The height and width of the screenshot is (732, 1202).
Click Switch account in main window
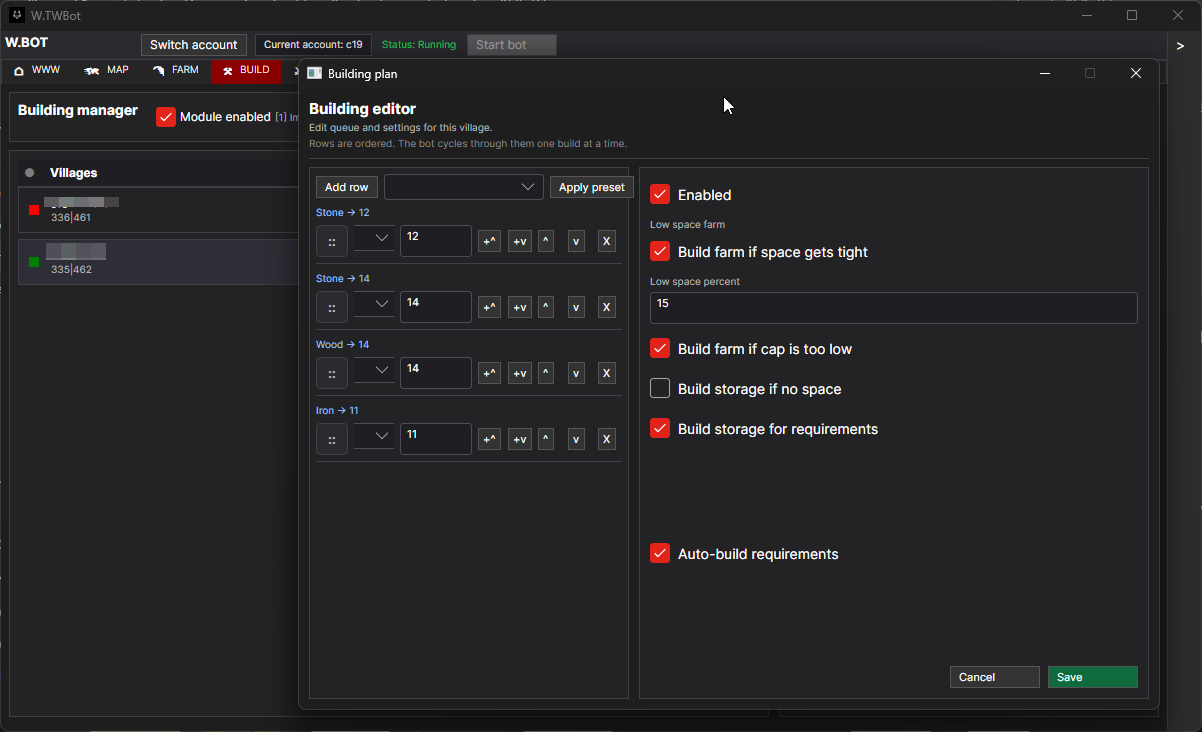(x=194, y=45)
